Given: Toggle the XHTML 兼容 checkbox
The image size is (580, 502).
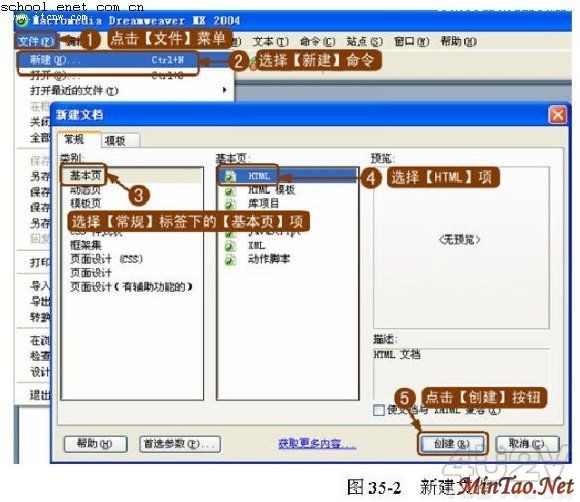Looking at the screenshot, I should 379,410.
